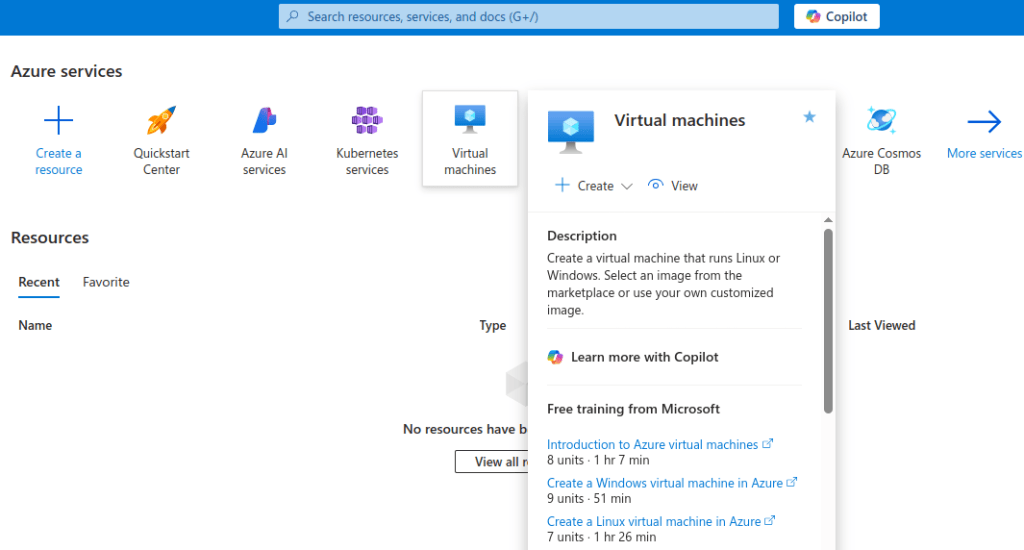Click the search magnifier icon

pyautogui.click(x=293, y=16)
